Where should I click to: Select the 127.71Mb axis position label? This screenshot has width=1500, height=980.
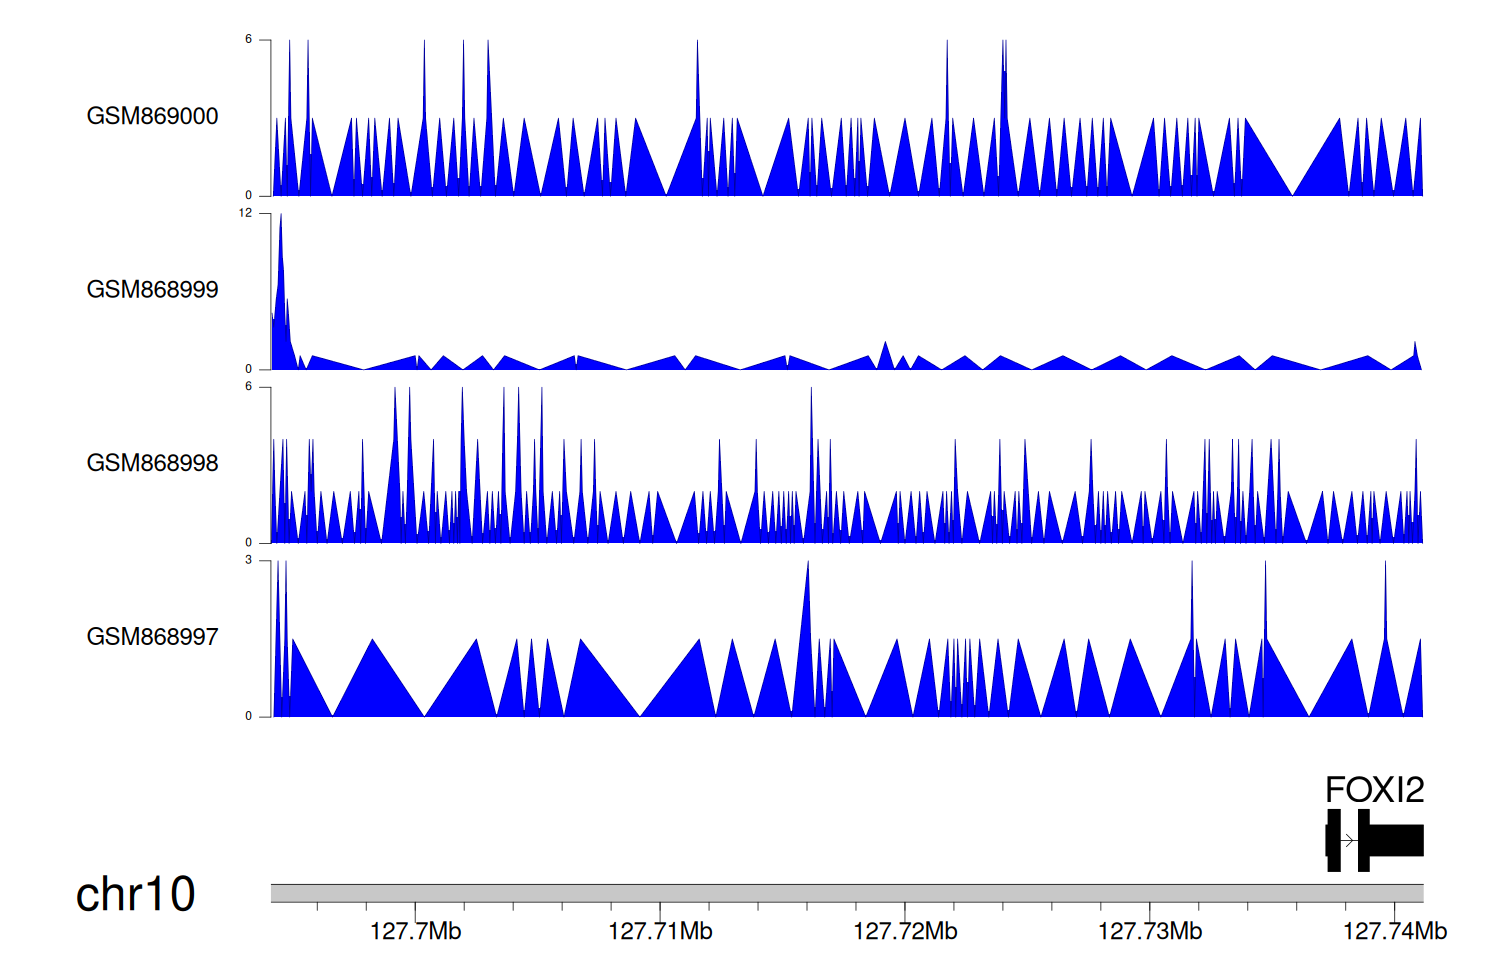pyautogui.click(x=660, y=932)
